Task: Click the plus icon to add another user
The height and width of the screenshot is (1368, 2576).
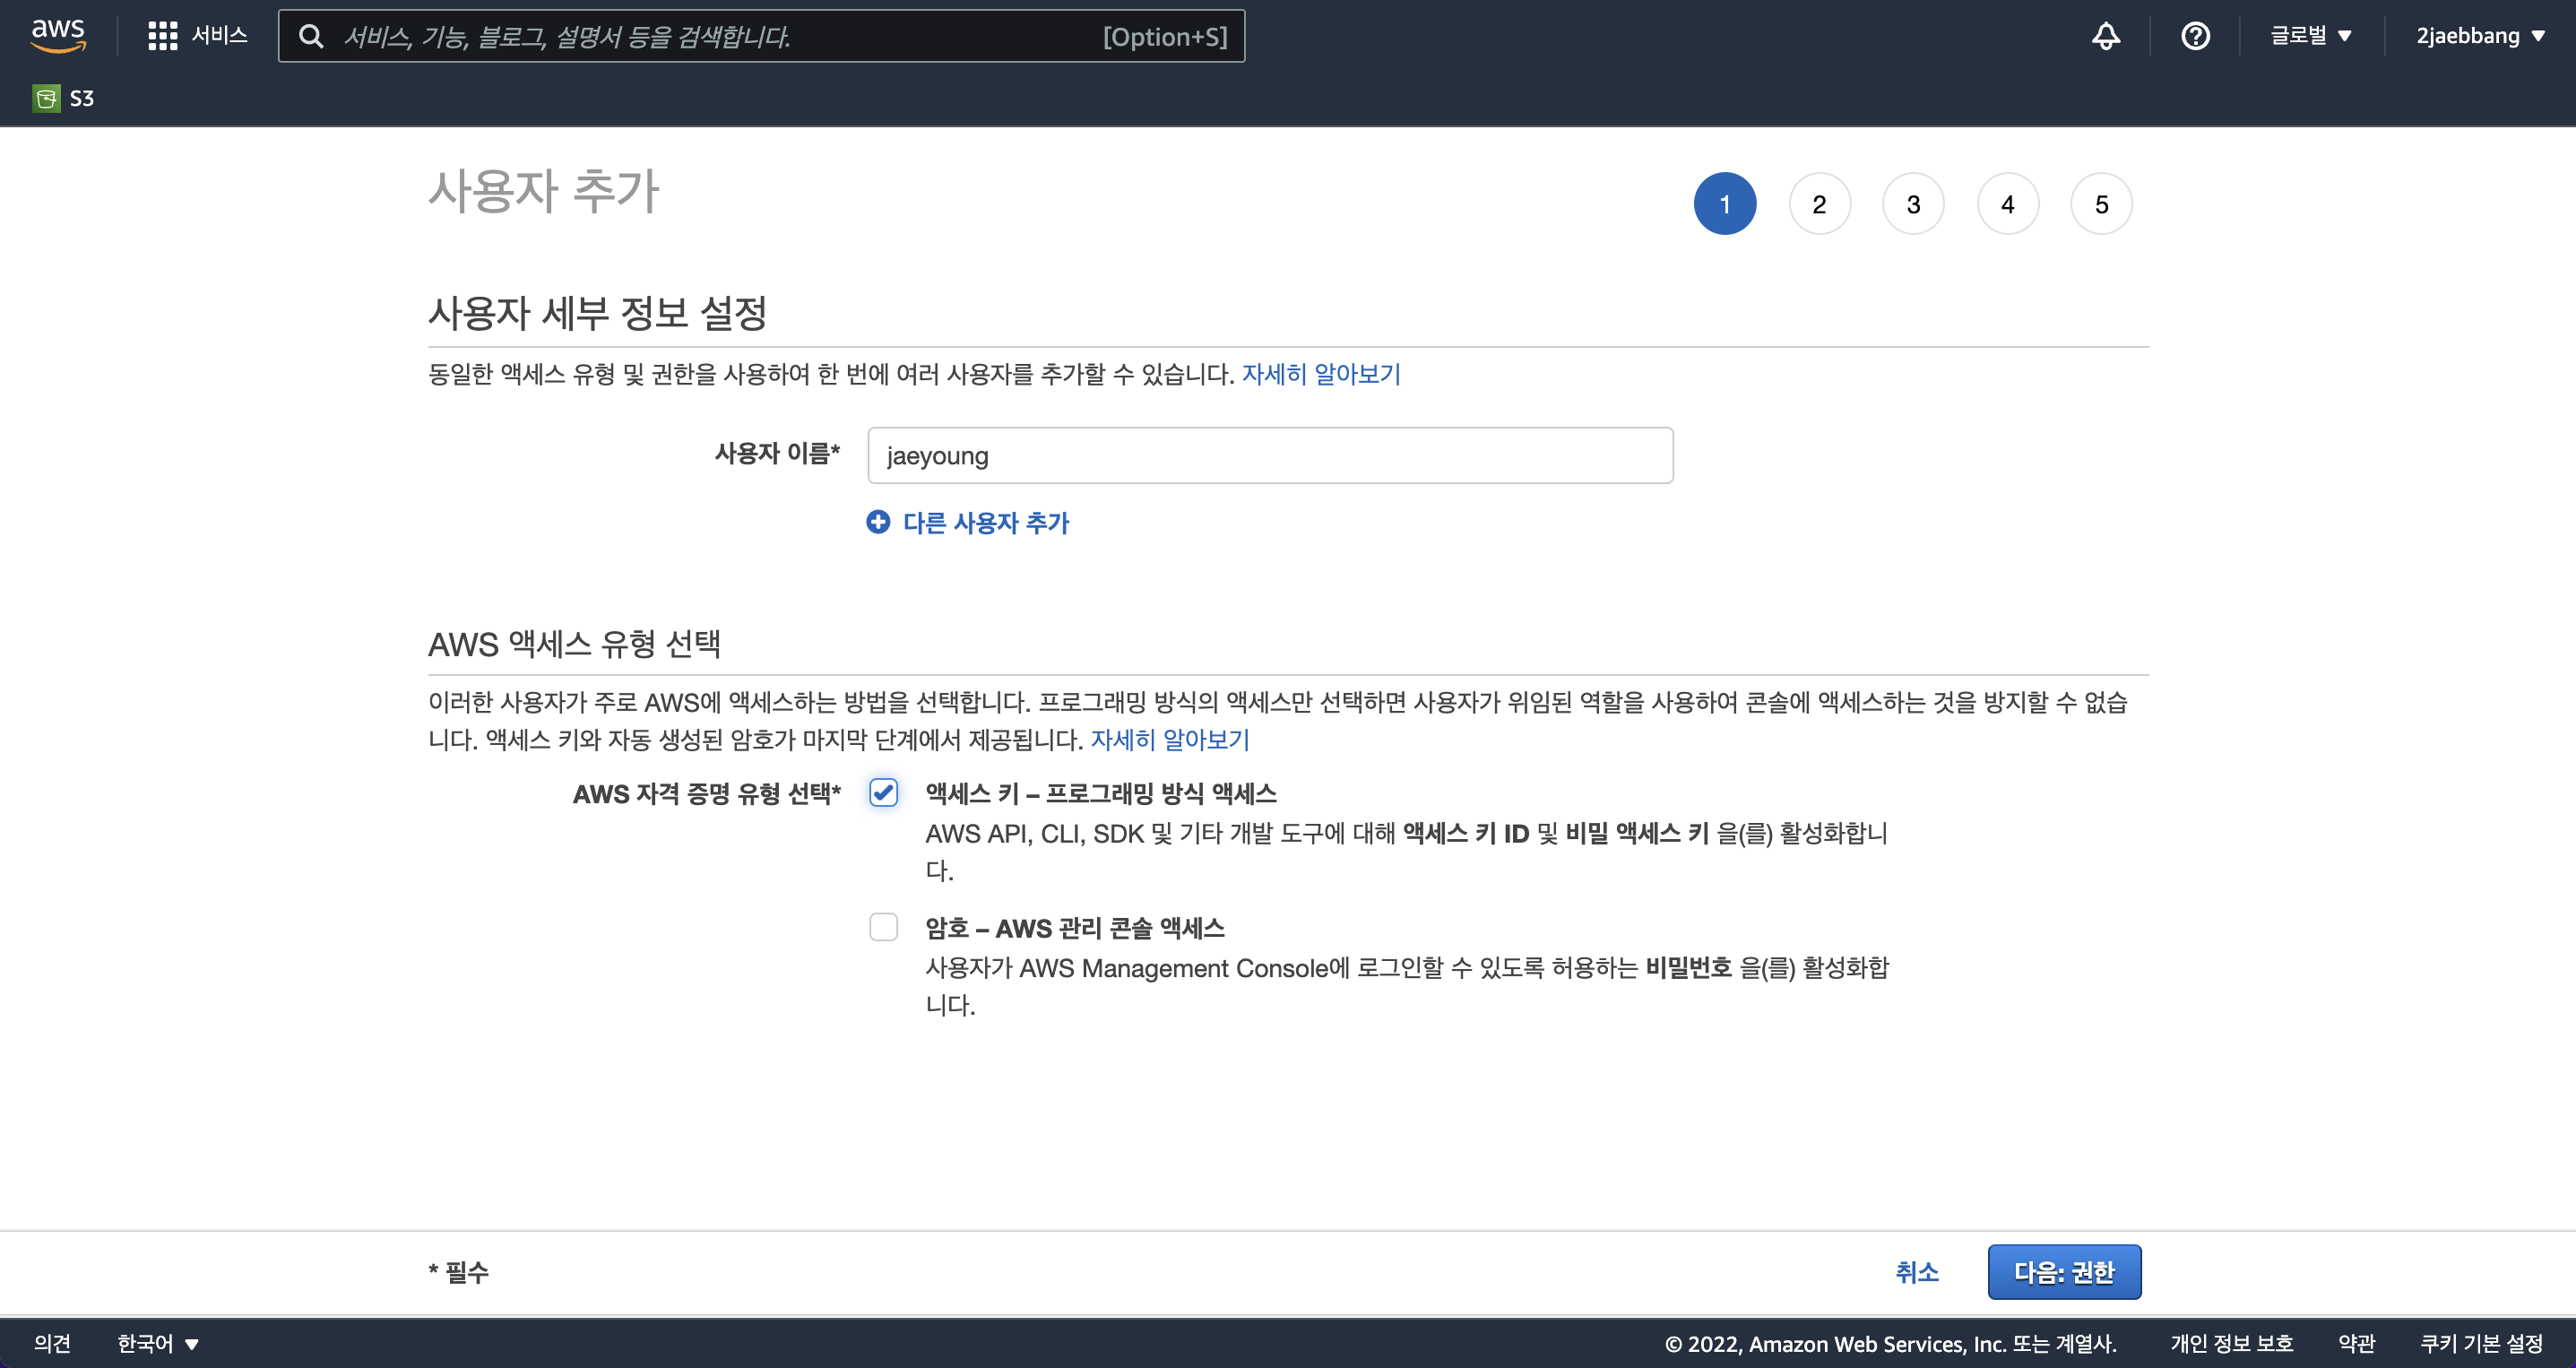Action: tap(878, 522)
